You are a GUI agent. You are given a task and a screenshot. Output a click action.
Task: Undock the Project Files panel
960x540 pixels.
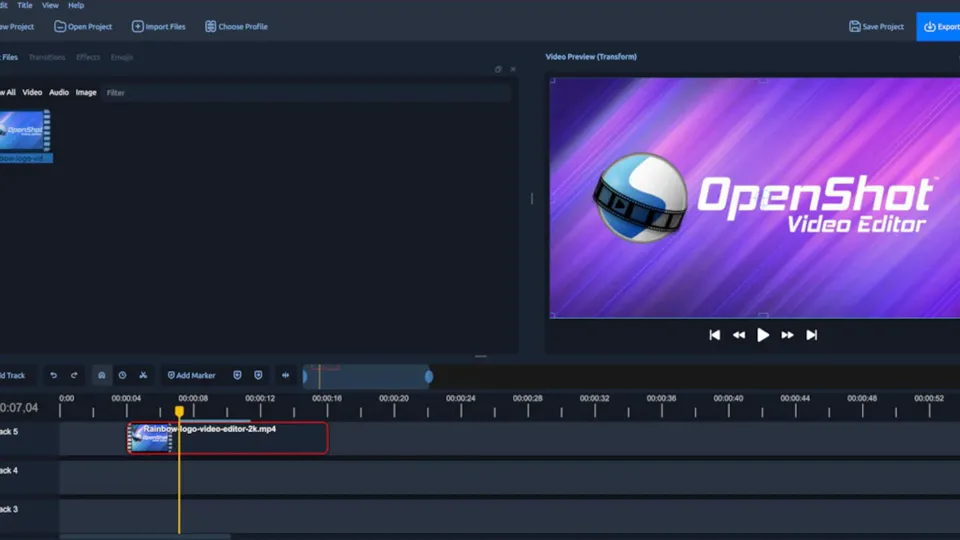pos(498,69)
